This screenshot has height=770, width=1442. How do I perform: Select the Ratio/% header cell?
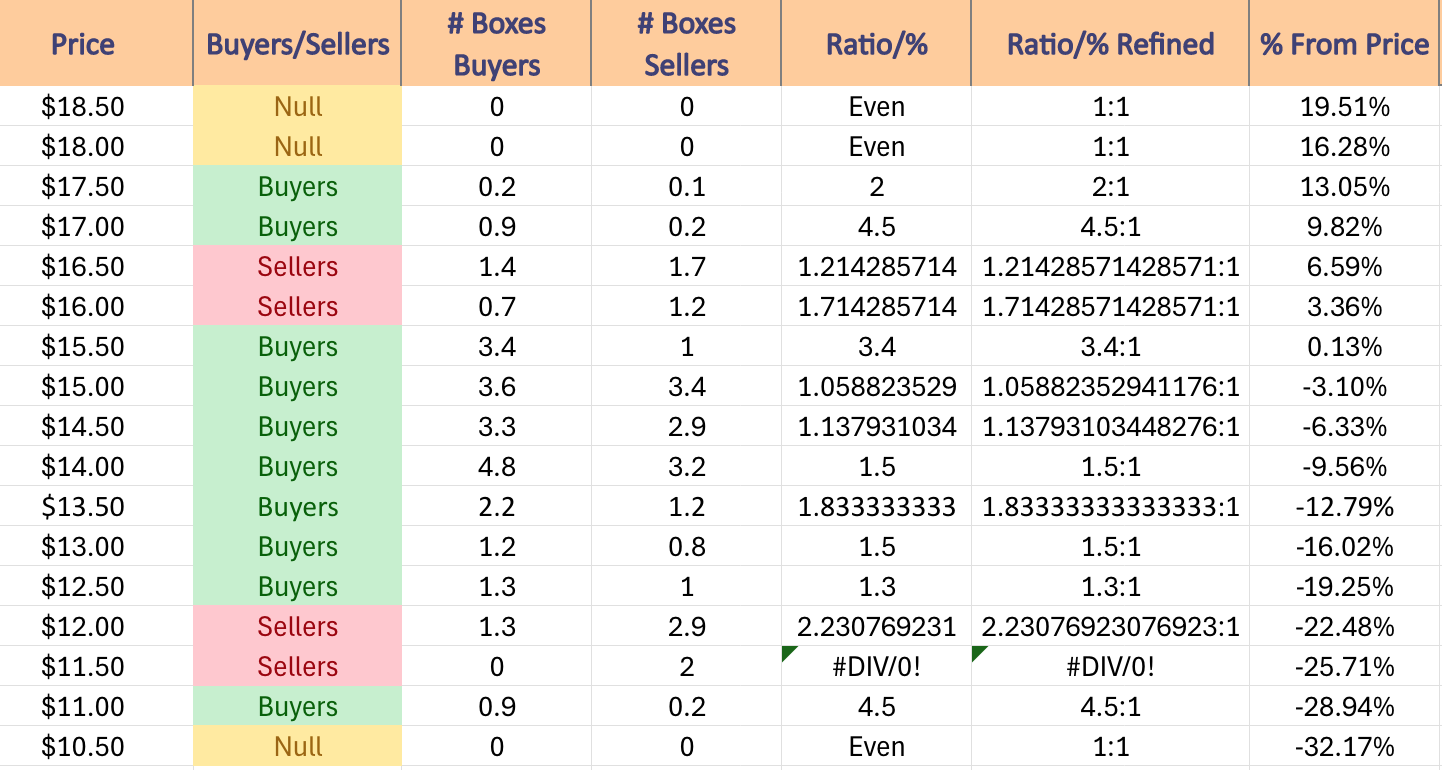(877, 43)
